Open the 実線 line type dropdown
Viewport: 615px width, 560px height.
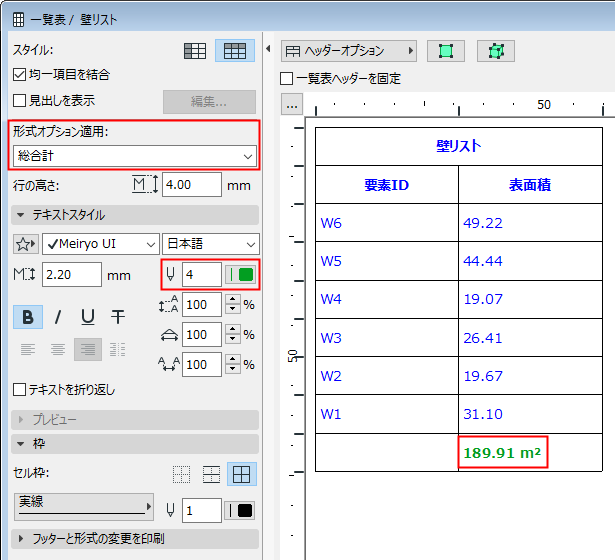(x=84, y=507)
